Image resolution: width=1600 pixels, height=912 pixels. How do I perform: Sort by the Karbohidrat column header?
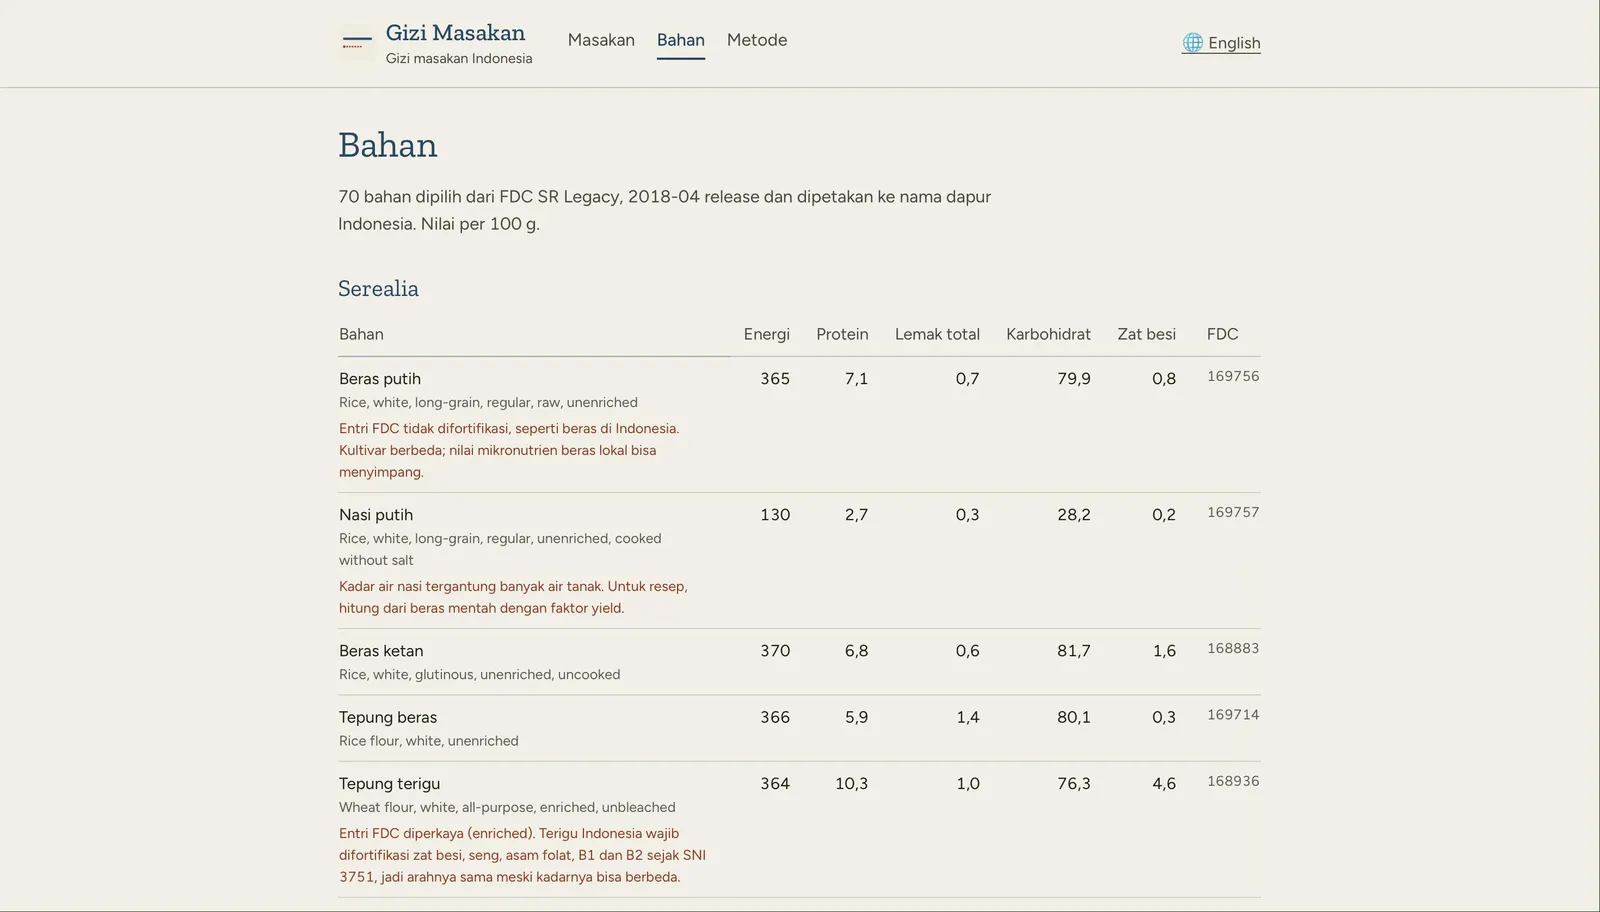1048,334
